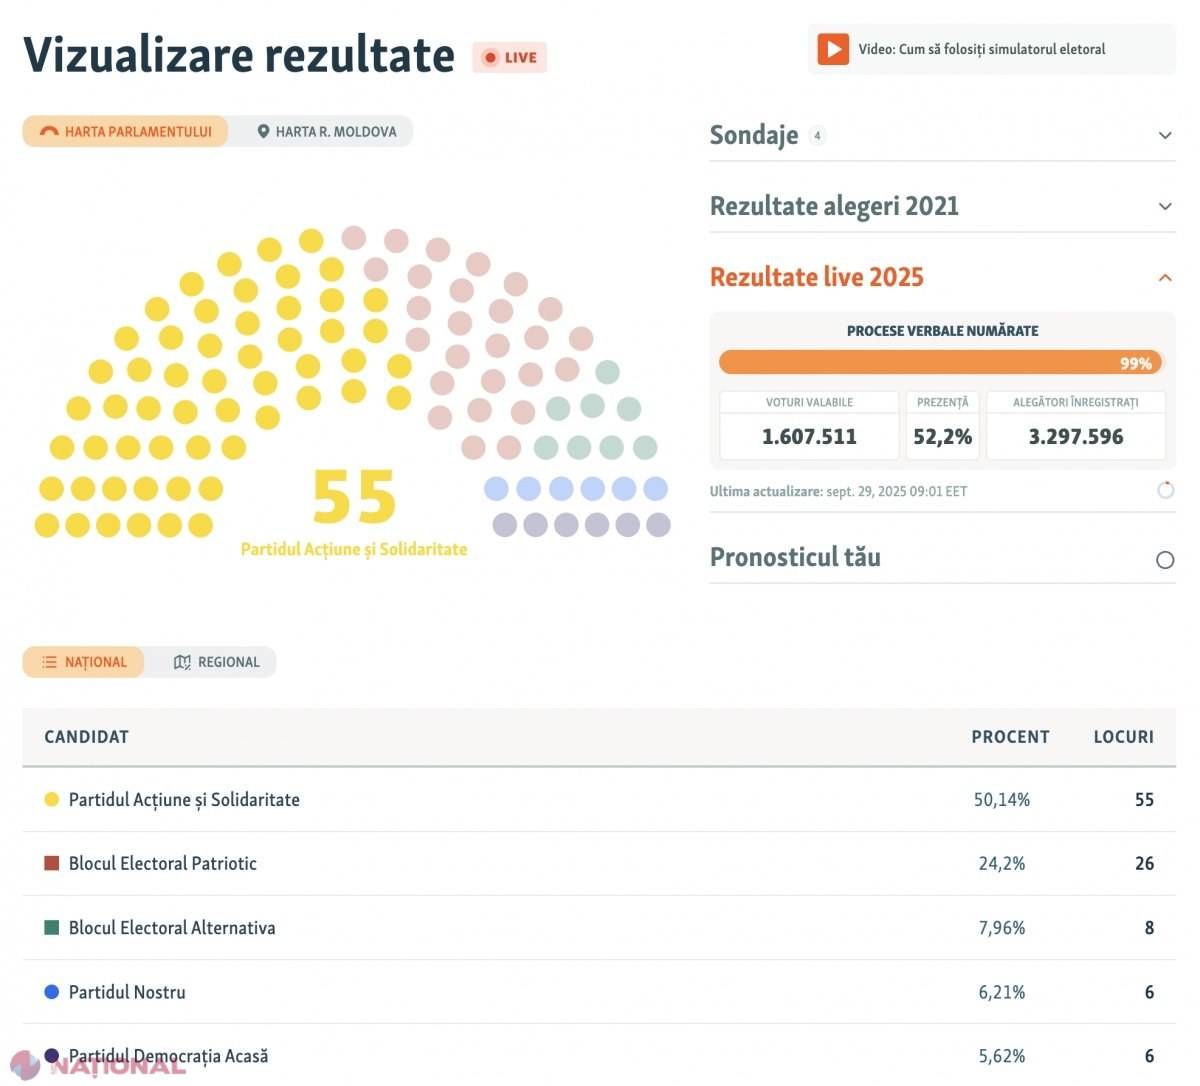Image resolution: width=1200 pixels, height=1086 pixels.
Task: Toggle the Pronosticul tău radio circle
Action: tap(1165, 560)
